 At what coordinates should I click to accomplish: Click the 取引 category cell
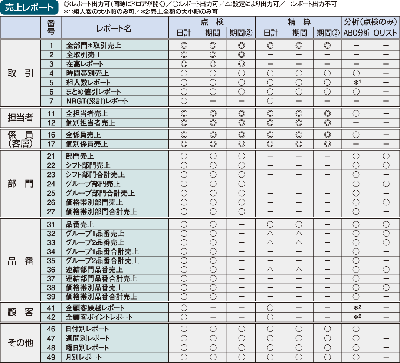coord(21,74)
